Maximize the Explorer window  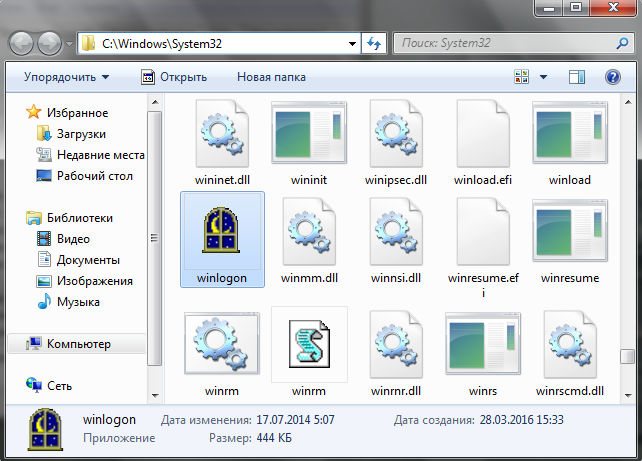click(x=576, y=8)
